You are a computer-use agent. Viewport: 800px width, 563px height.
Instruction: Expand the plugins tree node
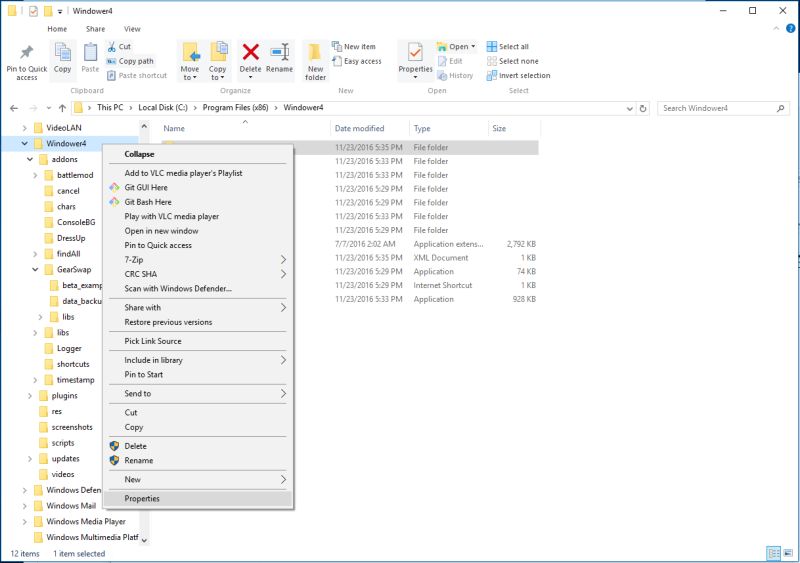(30, 396)
